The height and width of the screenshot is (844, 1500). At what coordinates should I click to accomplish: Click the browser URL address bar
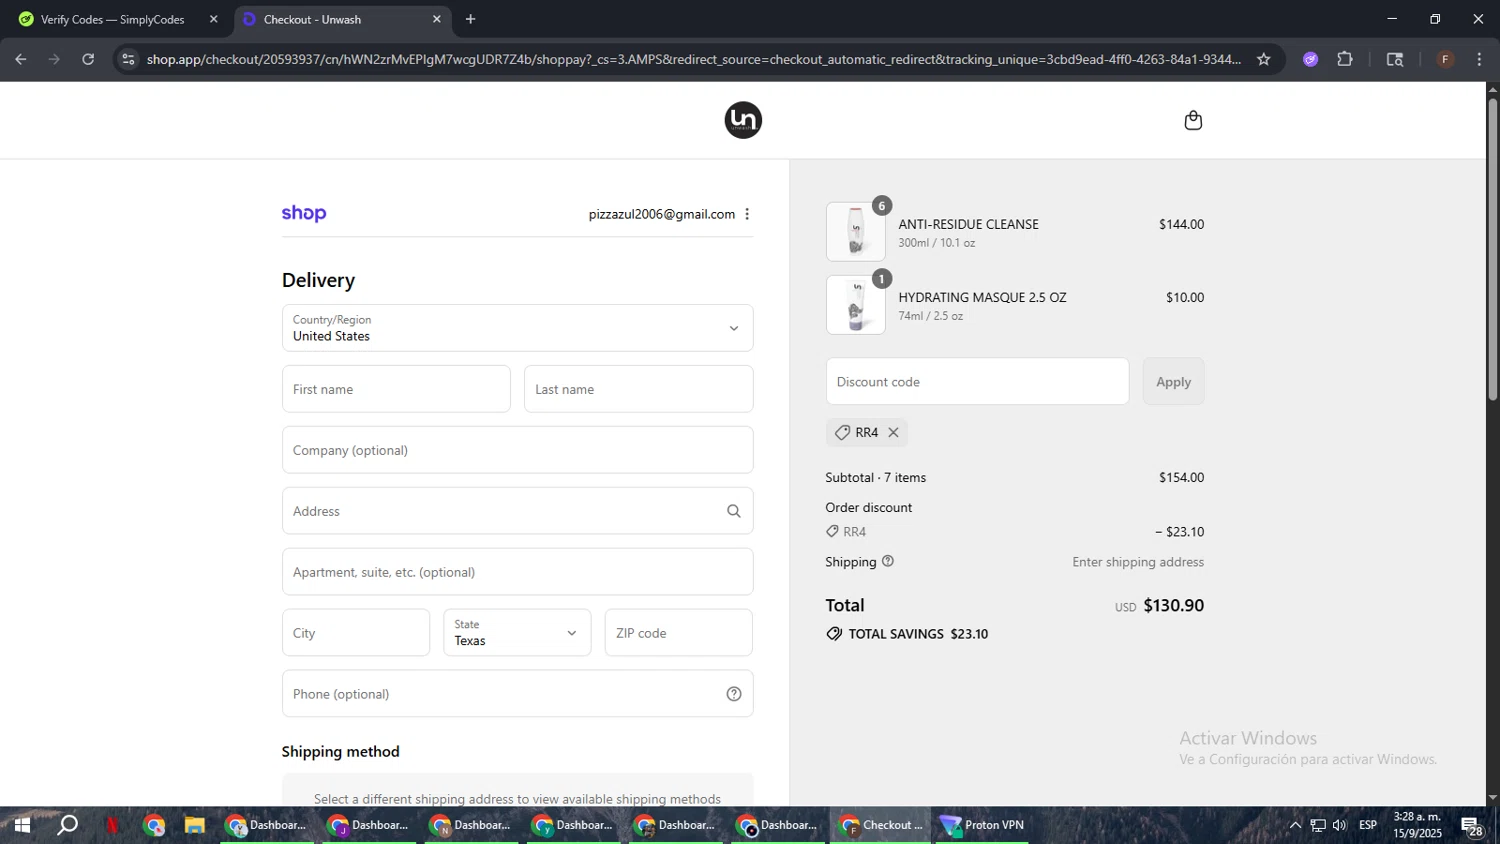click(693, 59)
